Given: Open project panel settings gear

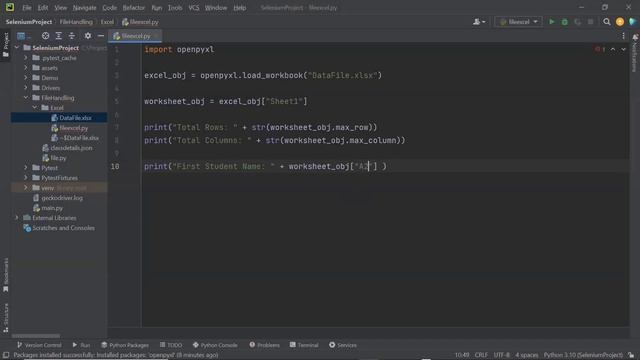Looking at the screenshot, I should (88, 36).
